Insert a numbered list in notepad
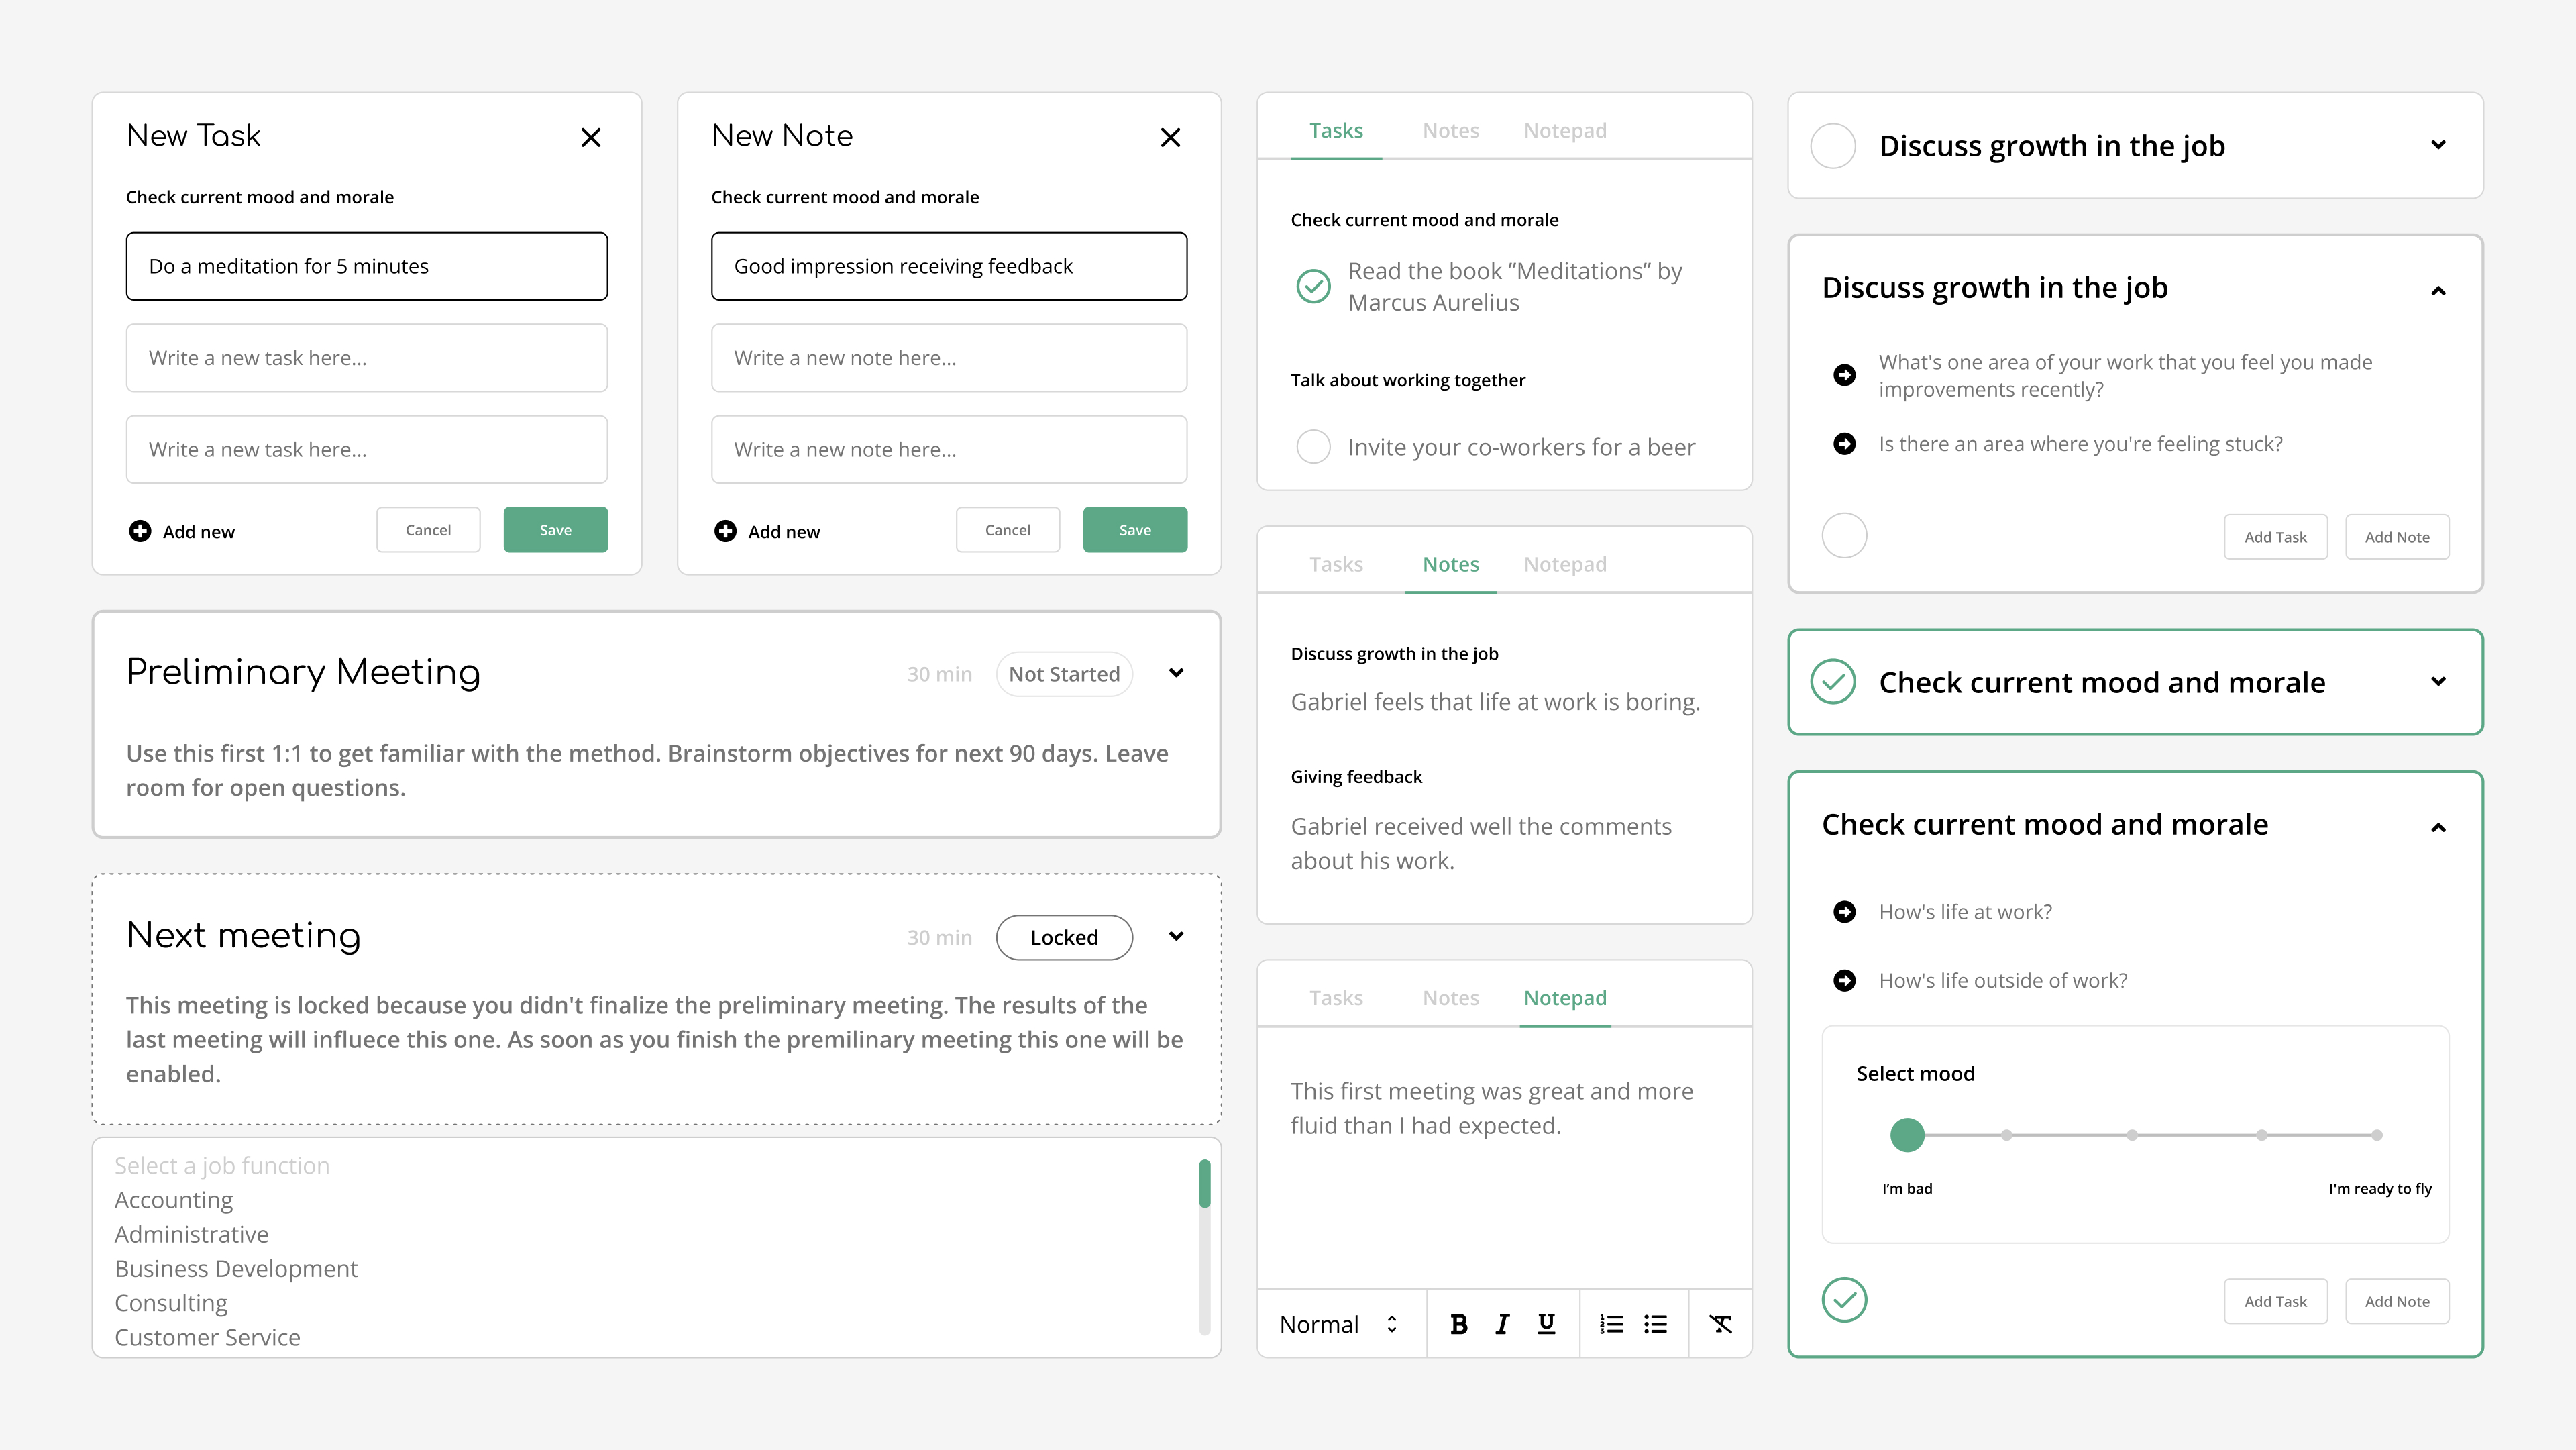Image resolution: width=2576 pixels, height=1450 pixels. point(1611,1324)
